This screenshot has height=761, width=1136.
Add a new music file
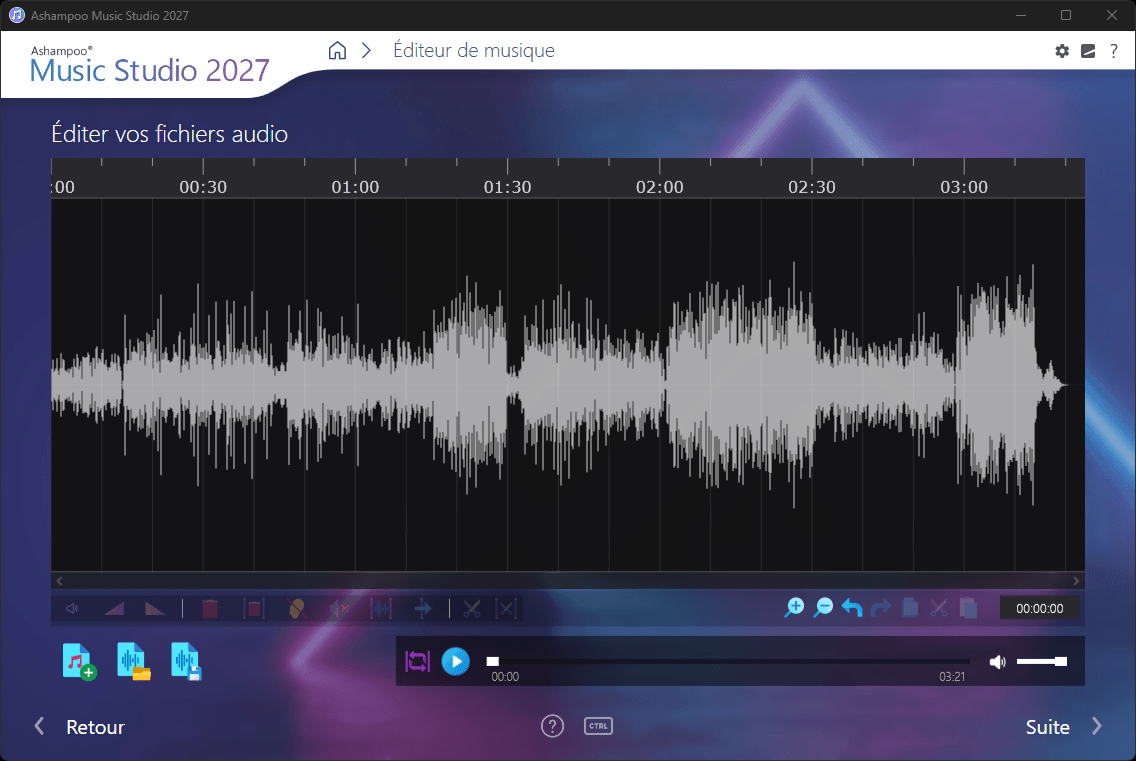(x=79, y=661)
